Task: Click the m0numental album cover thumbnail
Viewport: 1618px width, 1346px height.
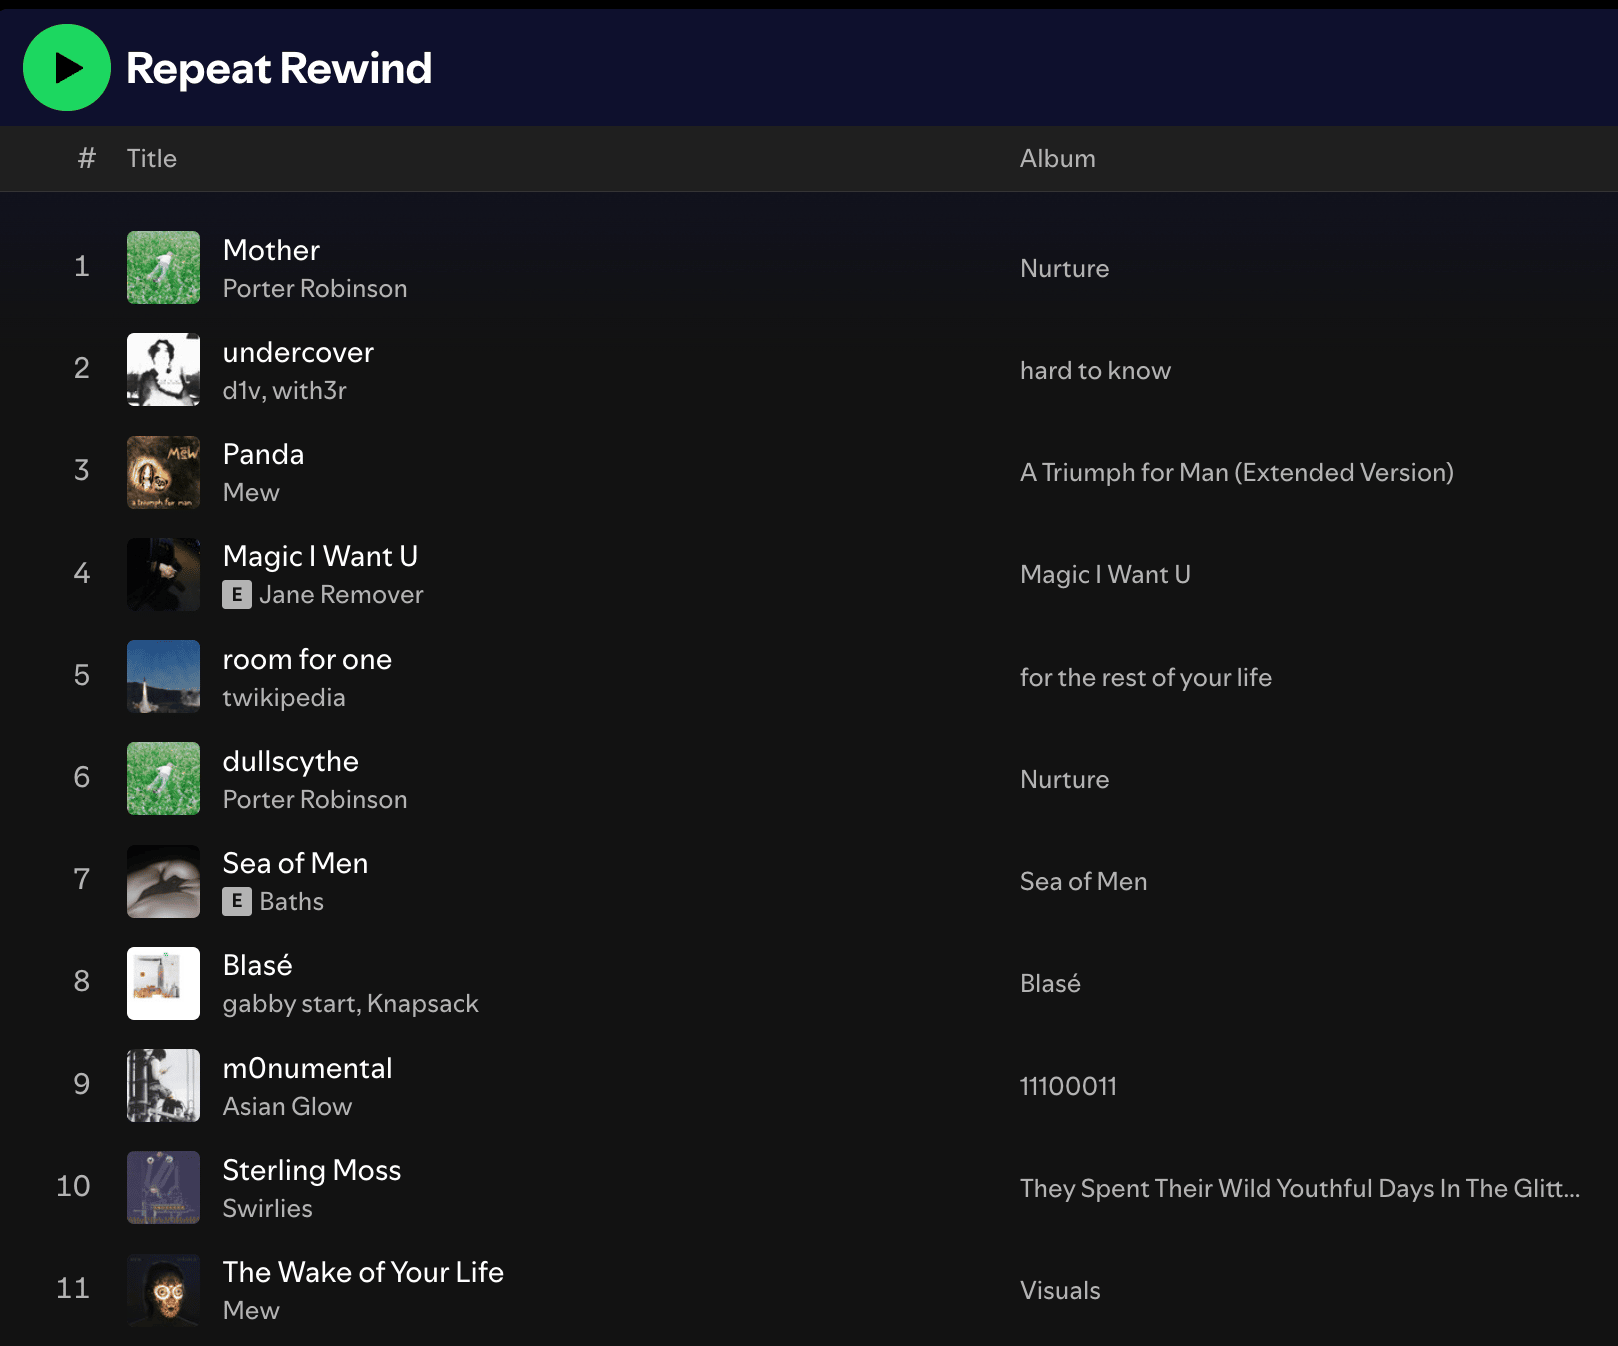Action: (163, 1086)
